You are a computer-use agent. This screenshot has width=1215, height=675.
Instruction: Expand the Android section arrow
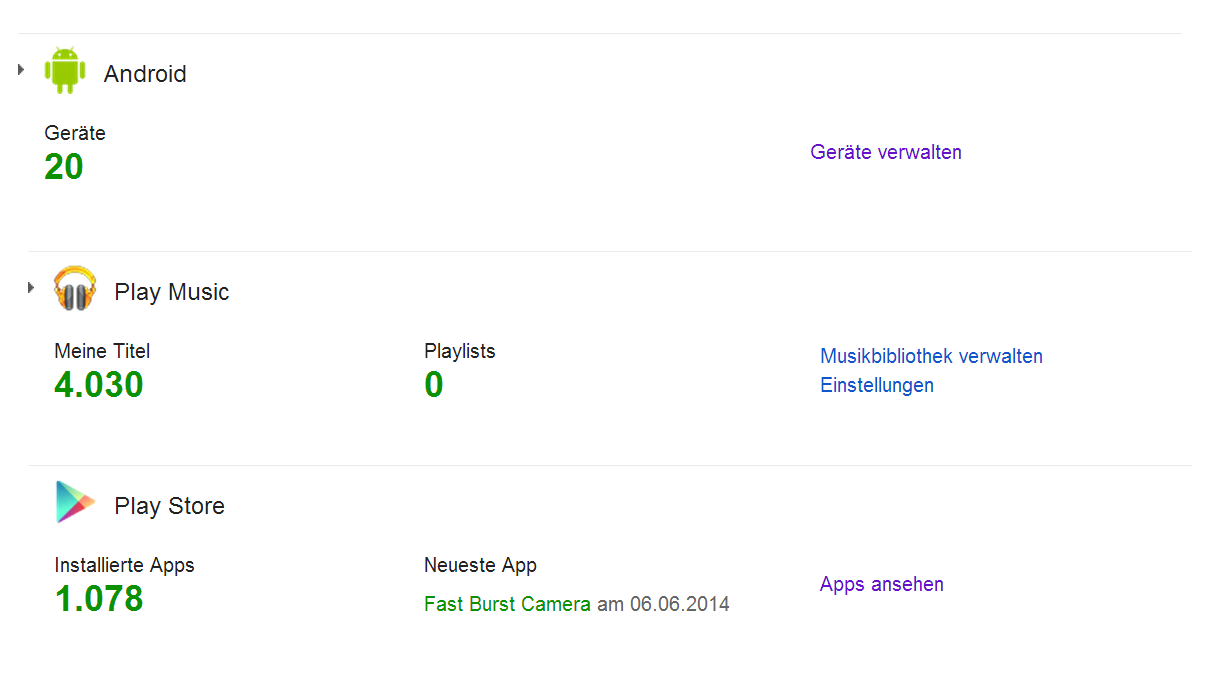point(21,69)
